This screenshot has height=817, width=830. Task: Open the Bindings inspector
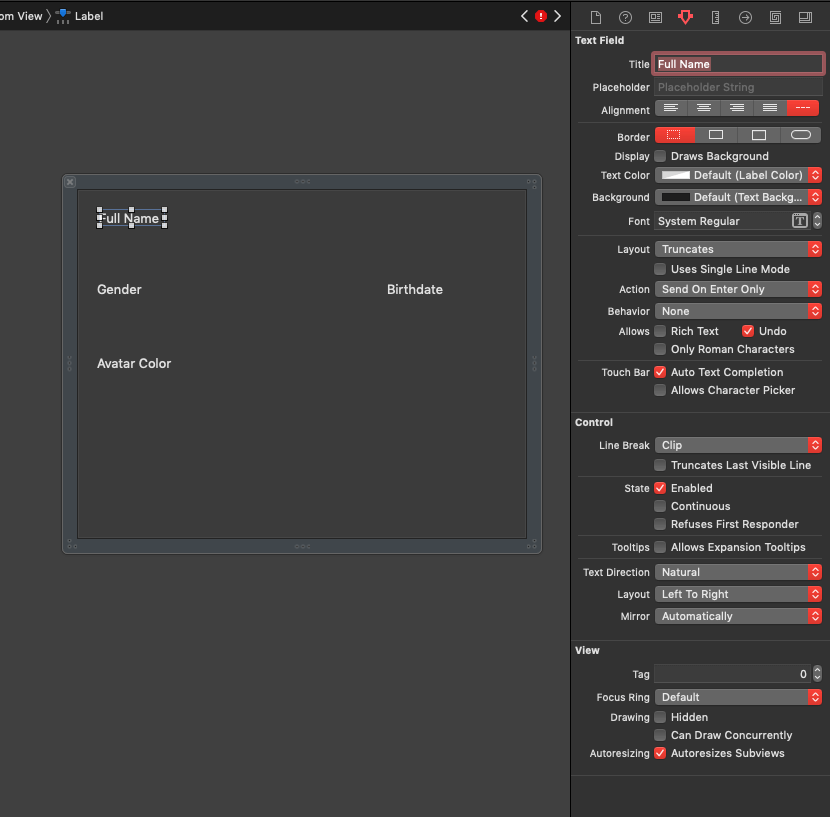click(775, 17)
